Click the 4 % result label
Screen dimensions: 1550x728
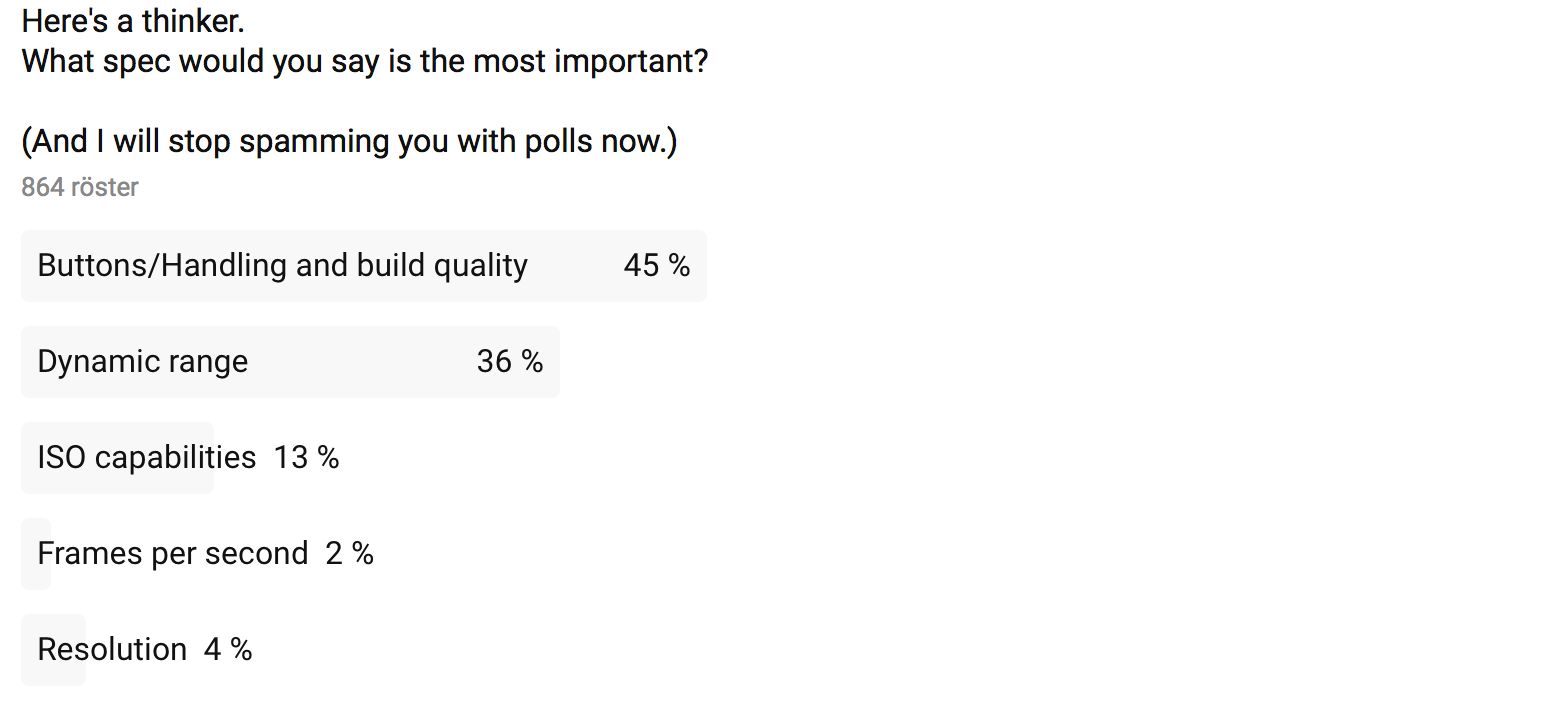point(228,649)
